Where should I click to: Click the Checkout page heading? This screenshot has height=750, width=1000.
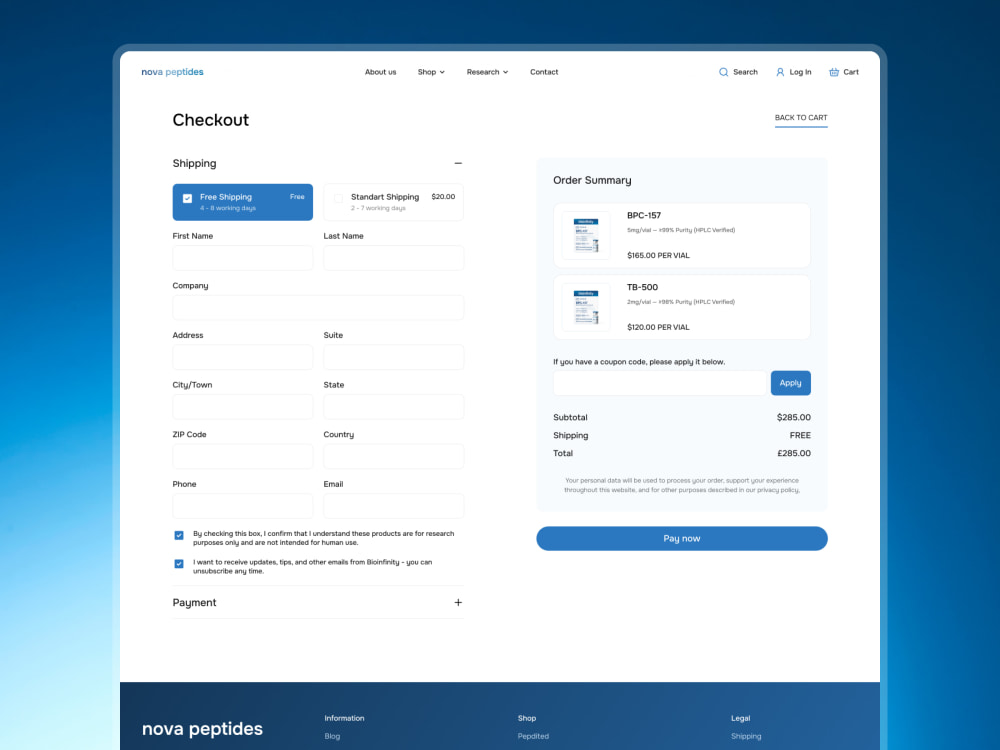click(210, 120)
